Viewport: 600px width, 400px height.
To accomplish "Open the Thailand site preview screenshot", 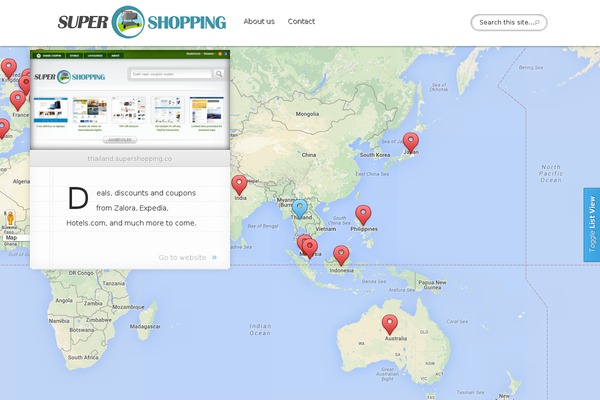I will 130,100.
